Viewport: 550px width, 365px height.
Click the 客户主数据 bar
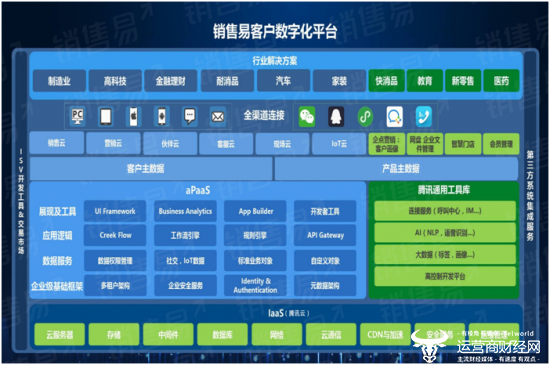(145, 169)
